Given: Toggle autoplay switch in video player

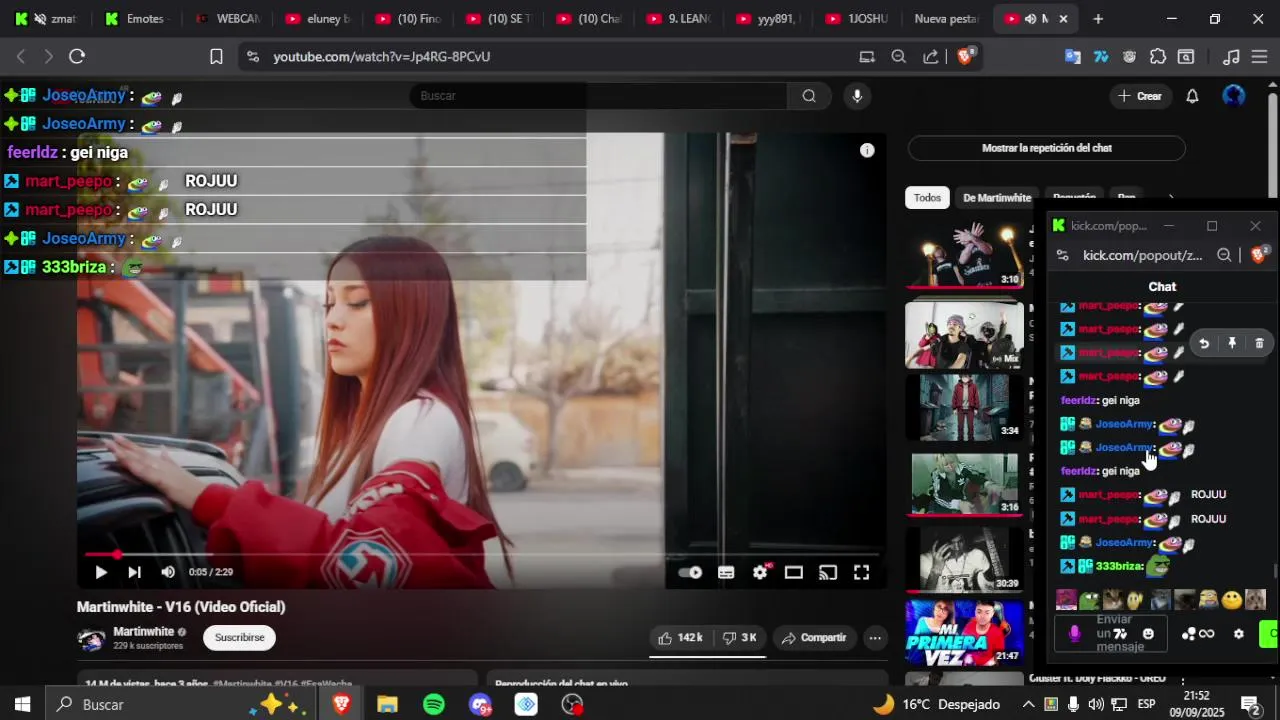Looking at the screenshot, I should click(x=690, y=573).
